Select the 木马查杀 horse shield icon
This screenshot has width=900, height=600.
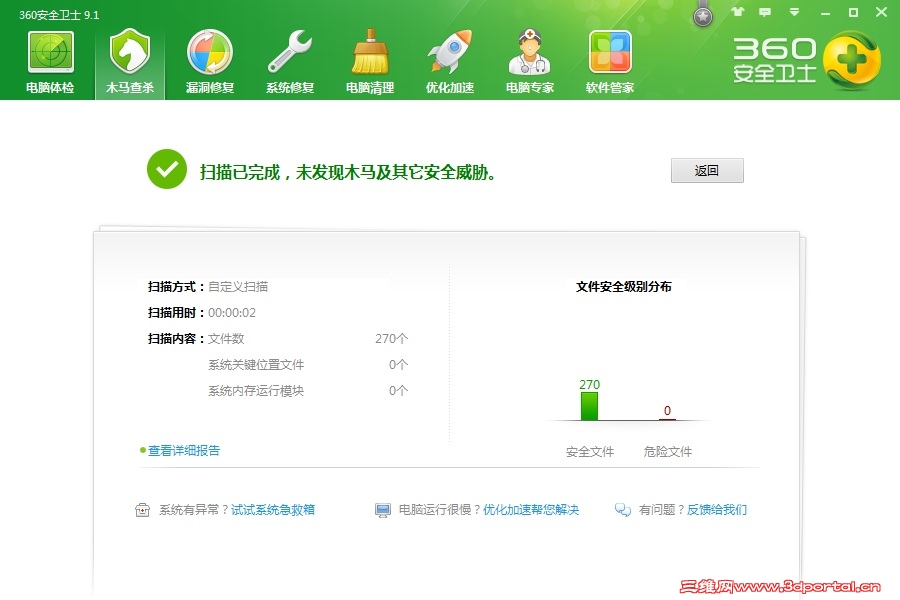click(x=130, y=52)
